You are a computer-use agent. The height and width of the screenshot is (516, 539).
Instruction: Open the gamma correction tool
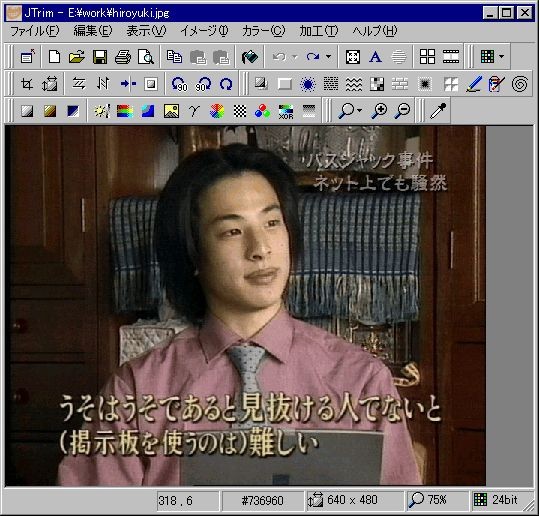click(x=194, y=111)
